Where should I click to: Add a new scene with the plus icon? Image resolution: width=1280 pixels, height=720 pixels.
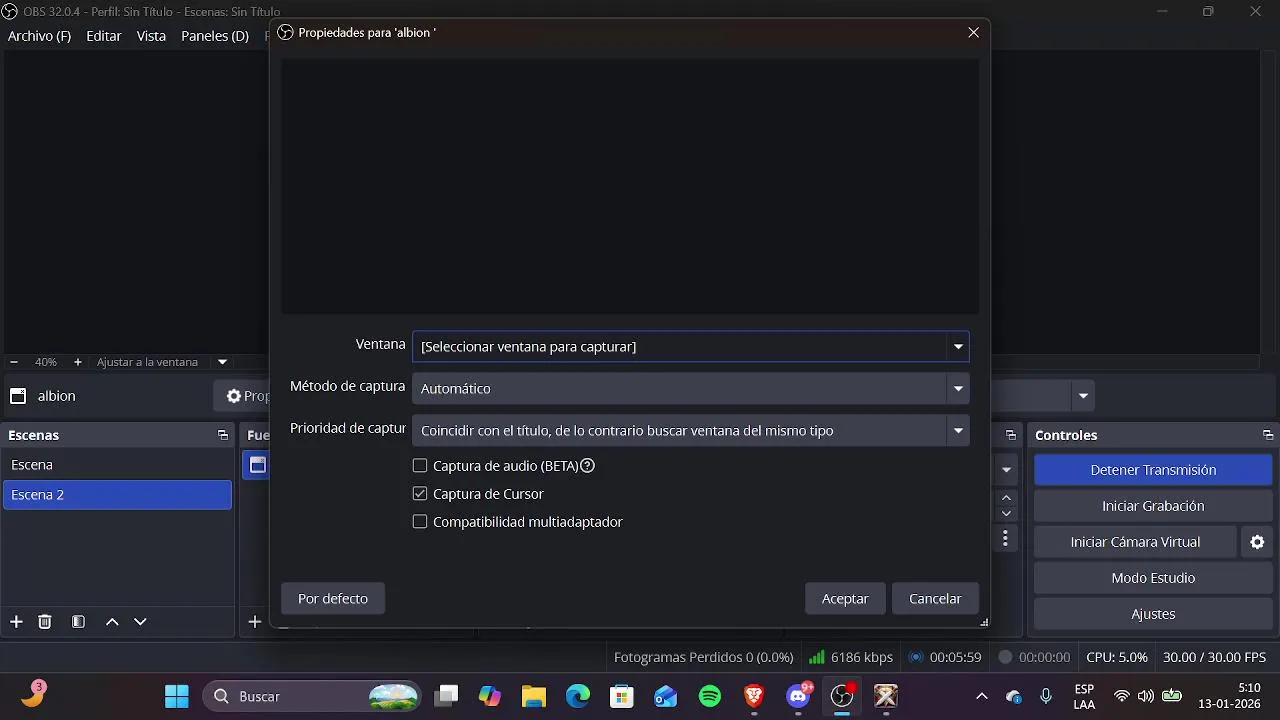(x=16, y=622)
